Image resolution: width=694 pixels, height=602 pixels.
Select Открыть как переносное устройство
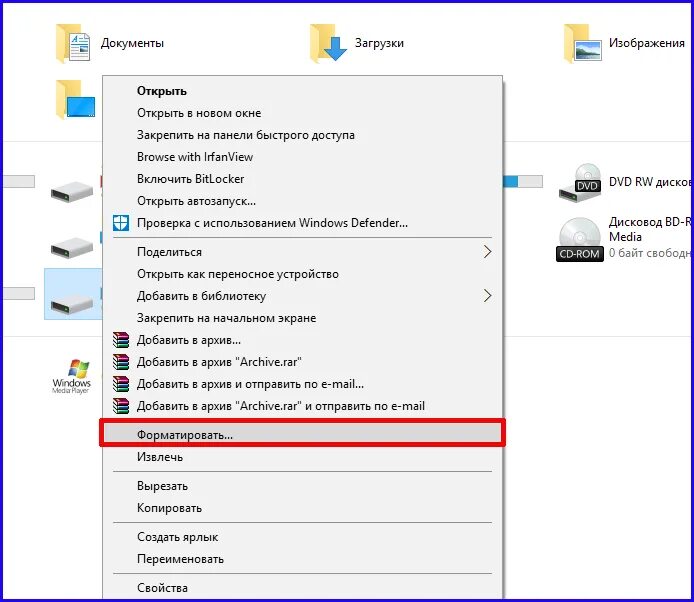click(303, 274)
